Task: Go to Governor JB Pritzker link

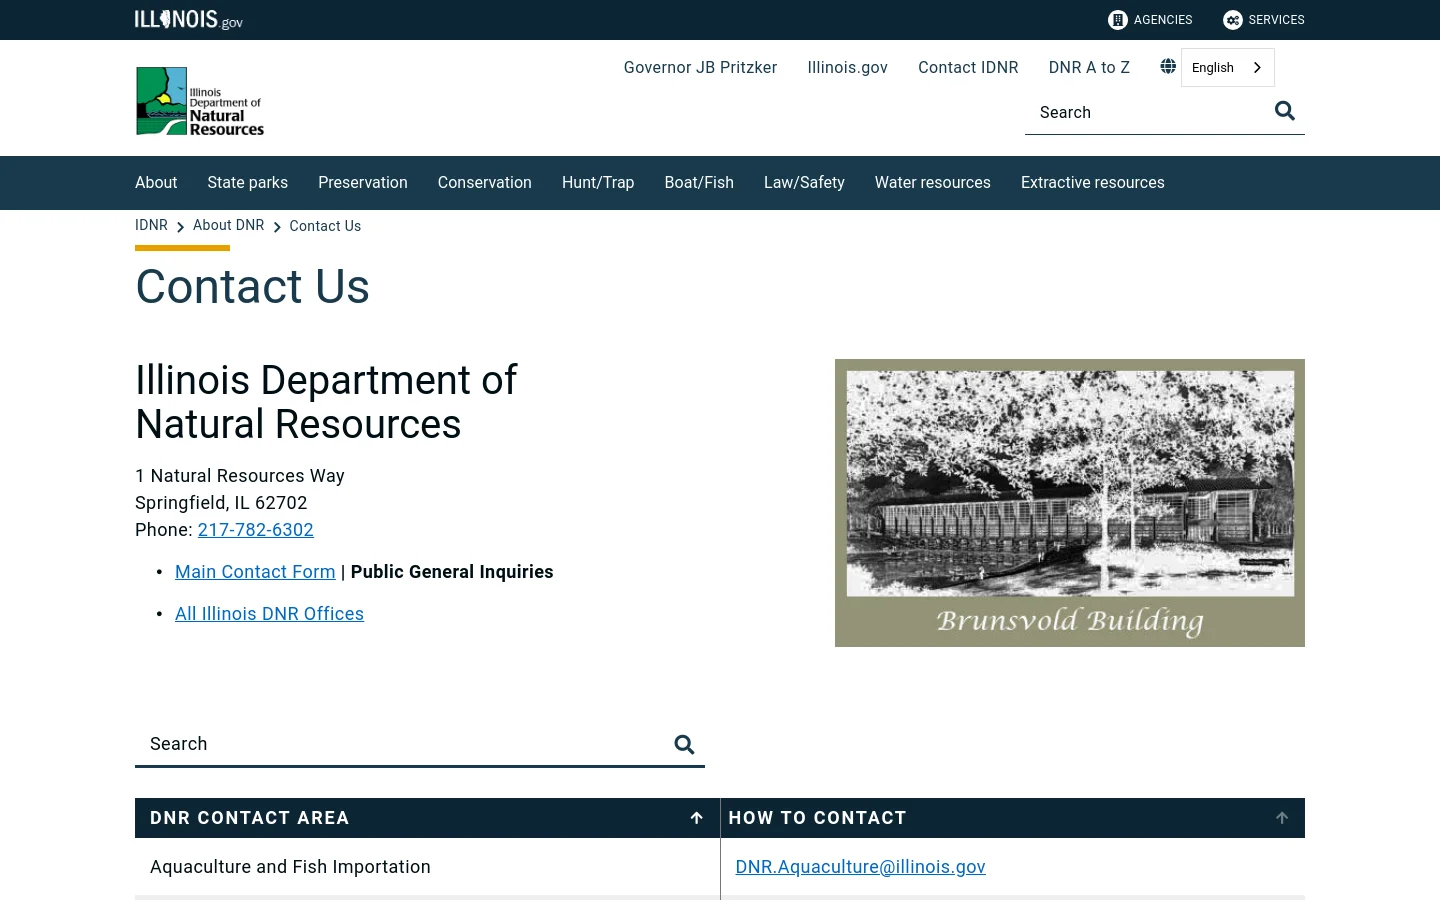Action: click(x=700, y=67)
